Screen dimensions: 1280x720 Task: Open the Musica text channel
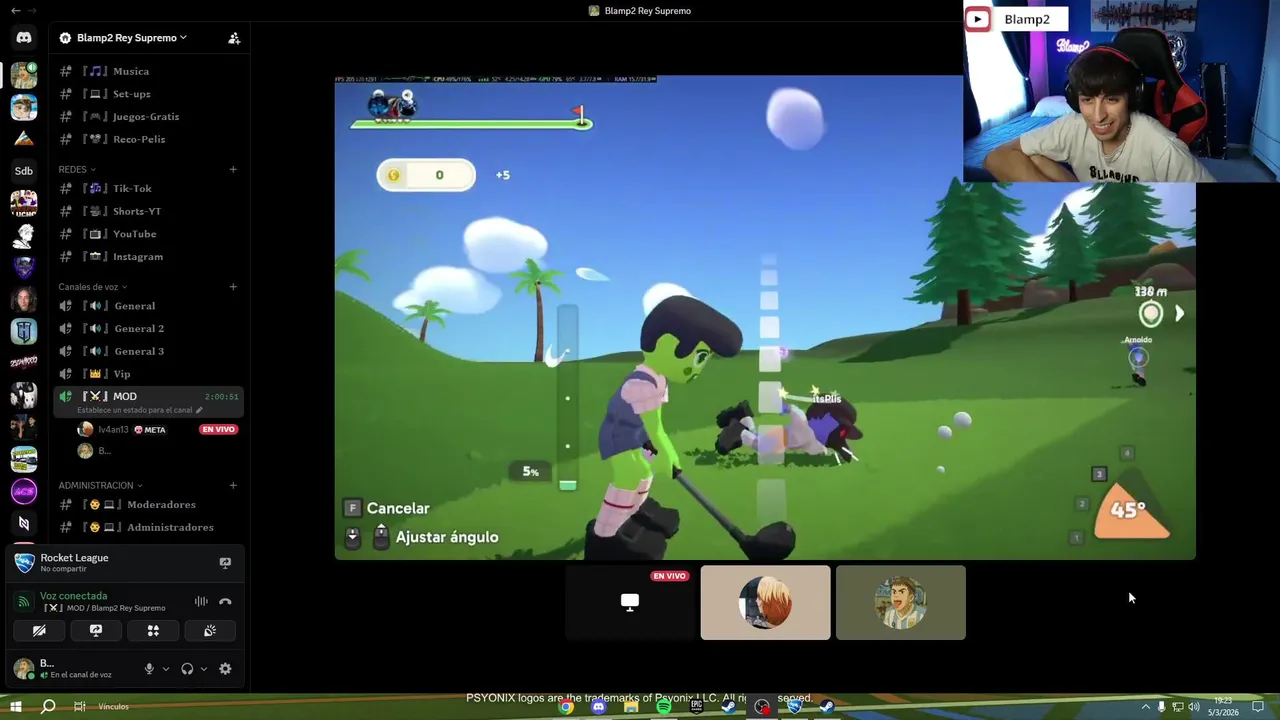(149, 72)
